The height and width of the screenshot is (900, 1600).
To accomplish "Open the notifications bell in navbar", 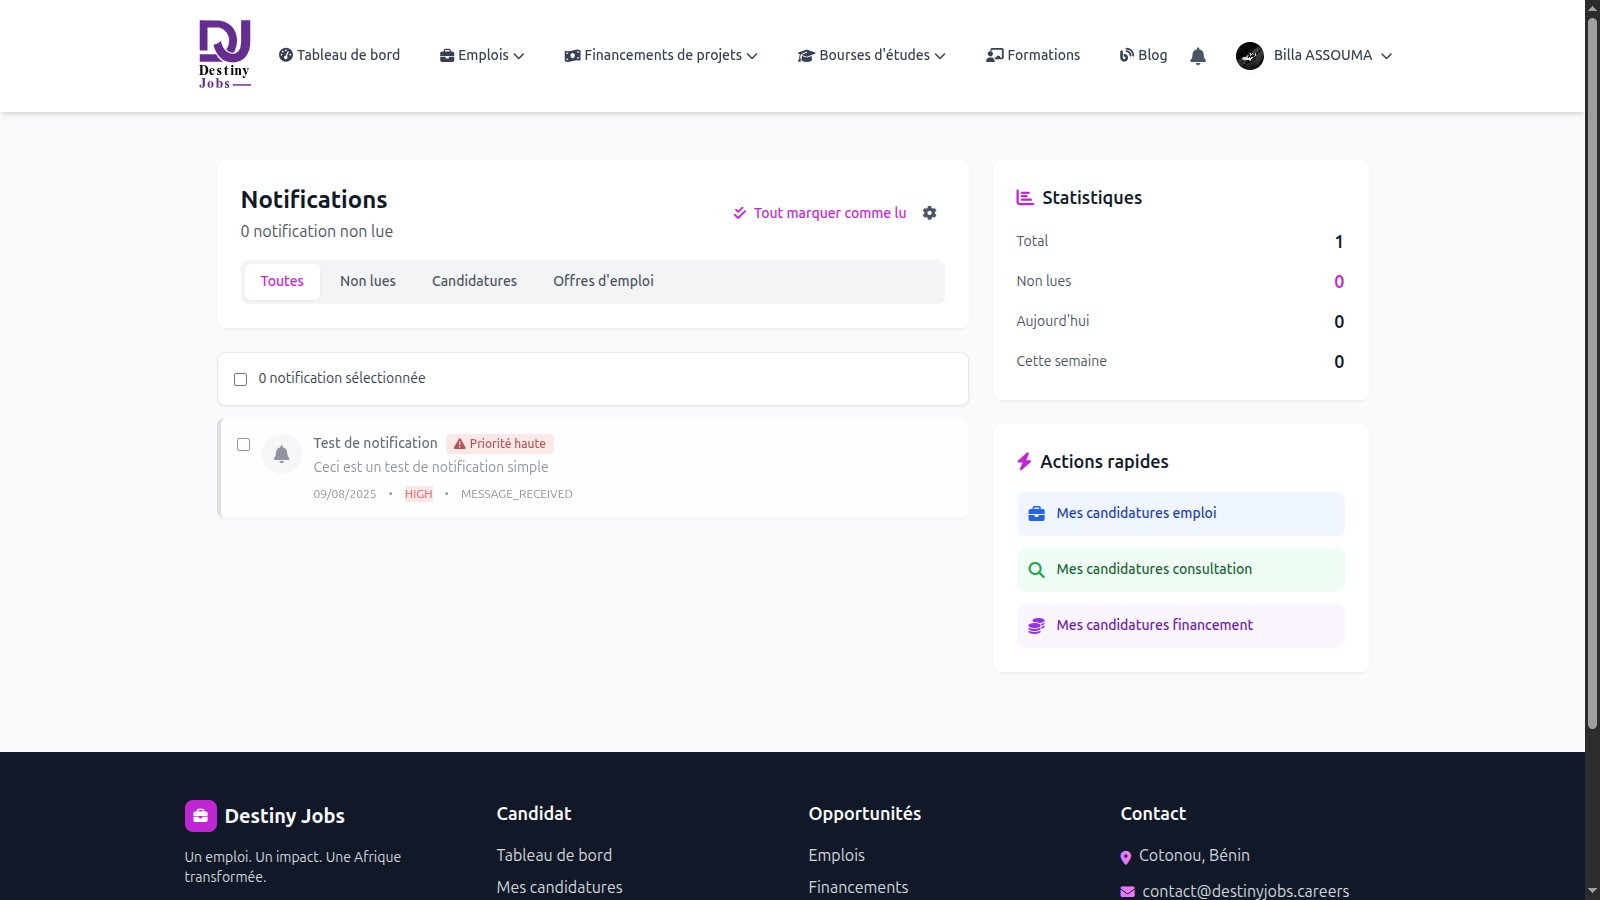I will click(x=1198, y=56).
